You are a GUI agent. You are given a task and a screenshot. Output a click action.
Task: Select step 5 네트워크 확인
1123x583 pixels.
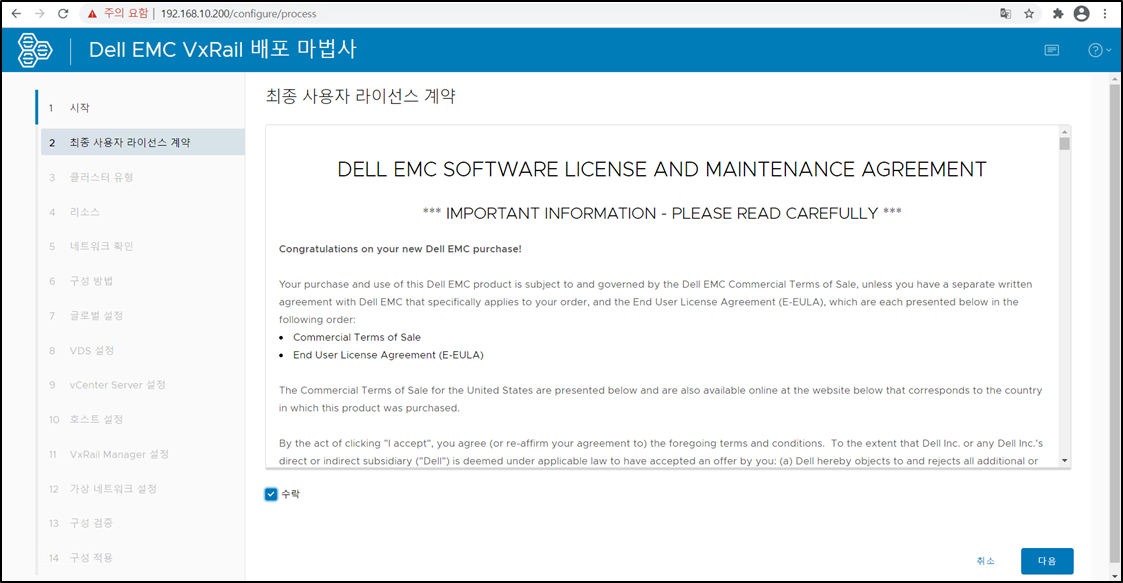click(x=142, y=246)
